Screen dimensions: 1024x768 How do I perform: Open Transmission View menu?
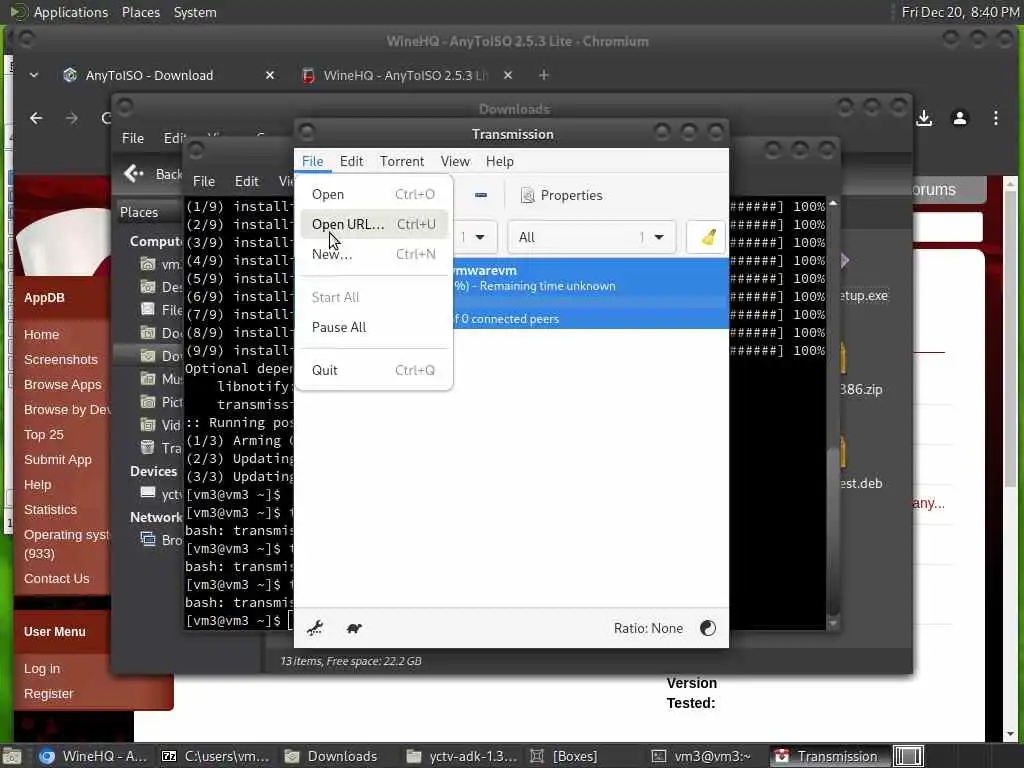[x=455, y=161]
